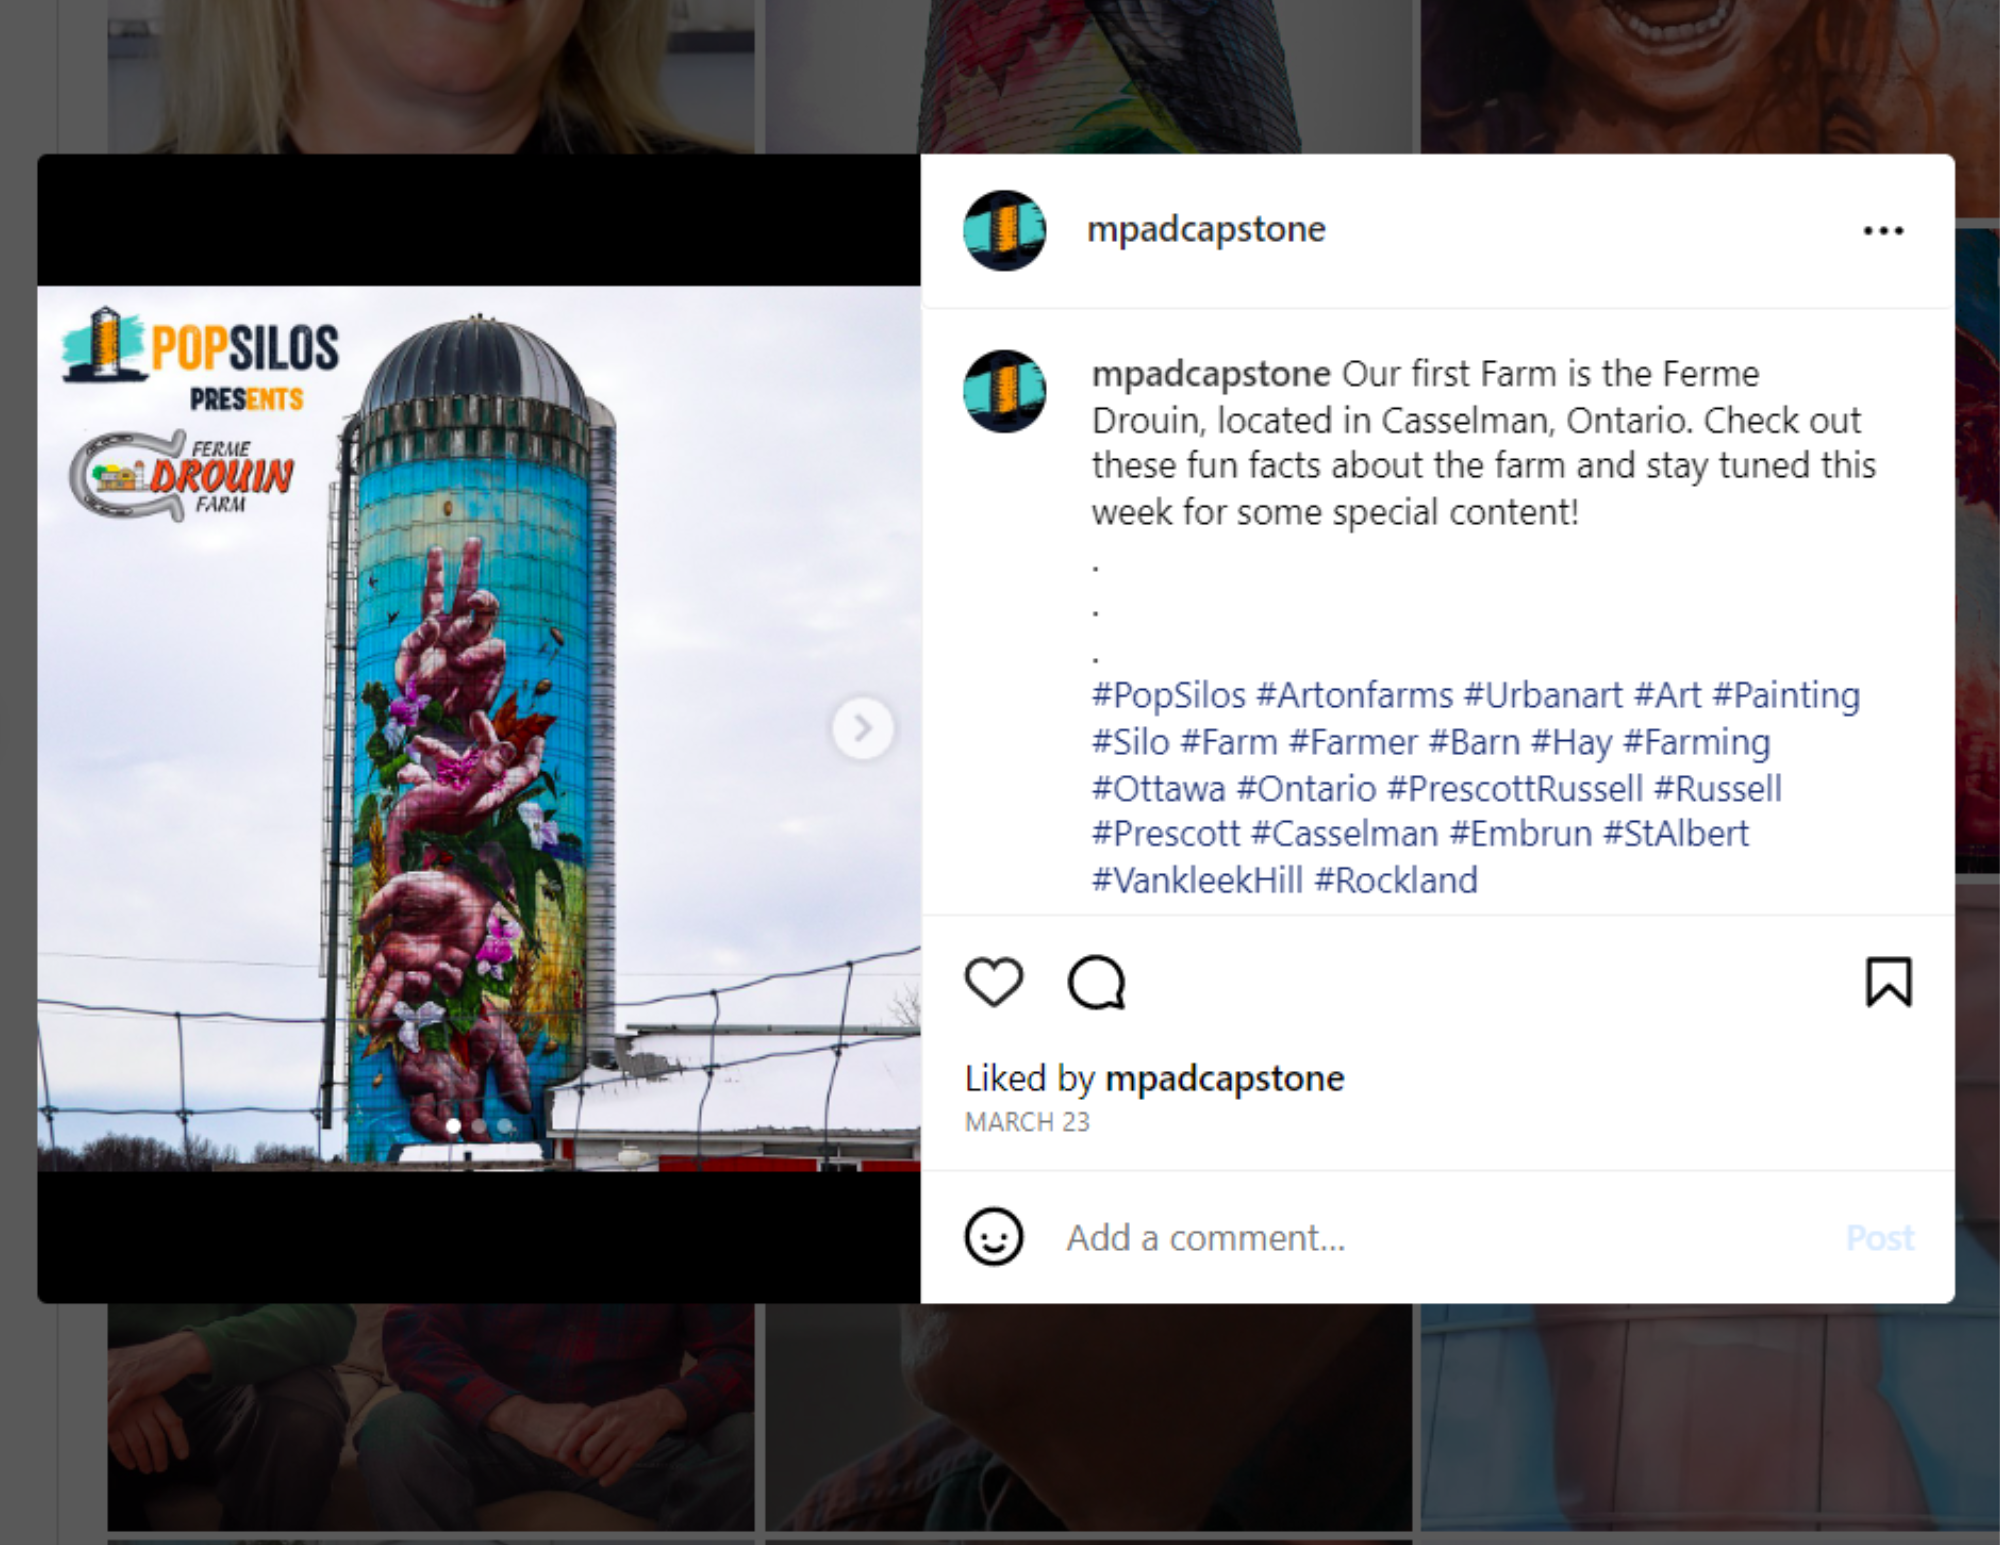Click the Add a comment field

(x=1440, y=1238)
